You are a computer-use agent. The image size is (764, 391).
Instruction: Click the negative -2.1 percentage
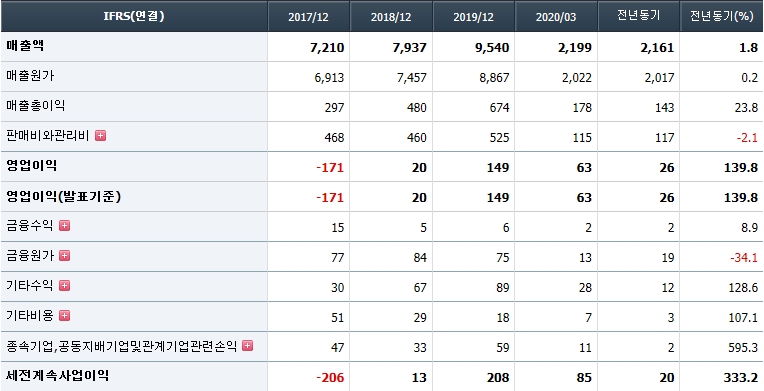[x=747, y=137]
